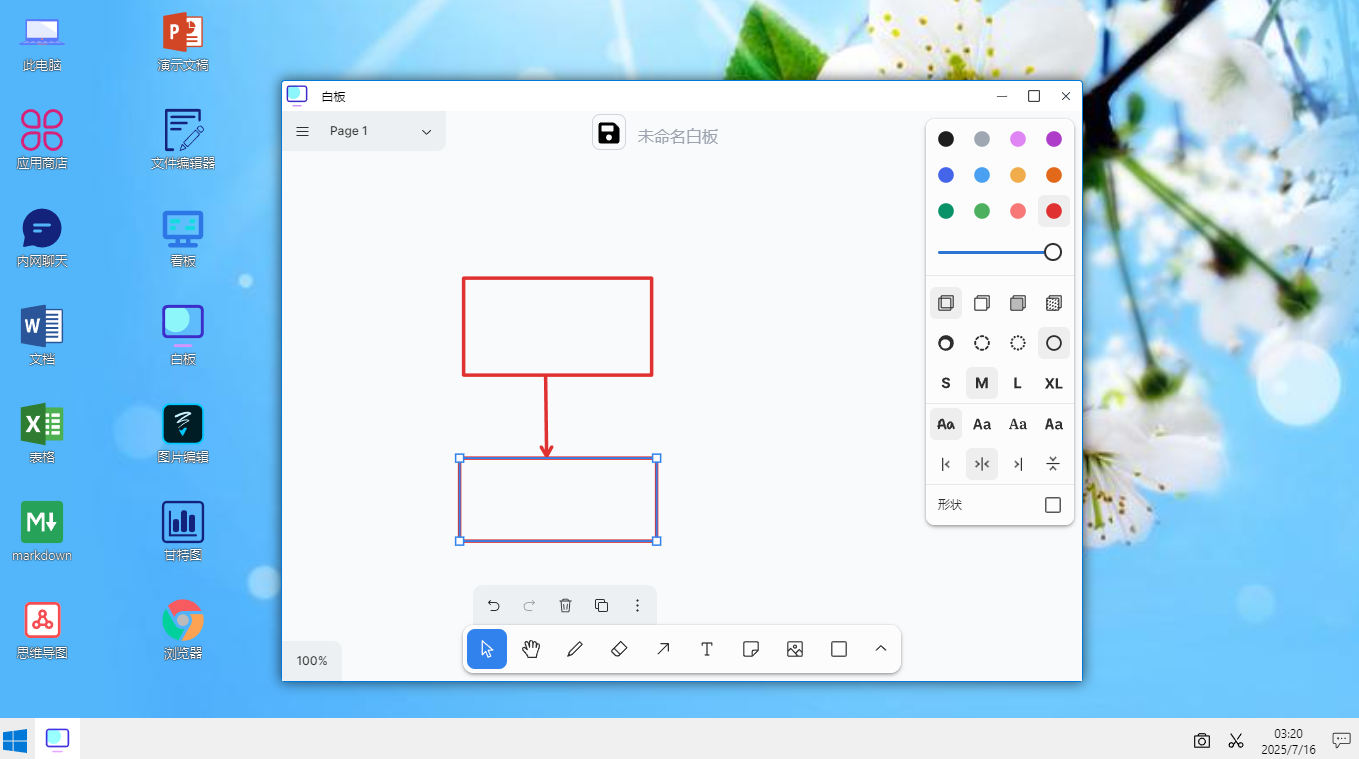Save the whiteboard with disk icon
The height and width of the screenshot is (759, 1359).
pos(609,132)
